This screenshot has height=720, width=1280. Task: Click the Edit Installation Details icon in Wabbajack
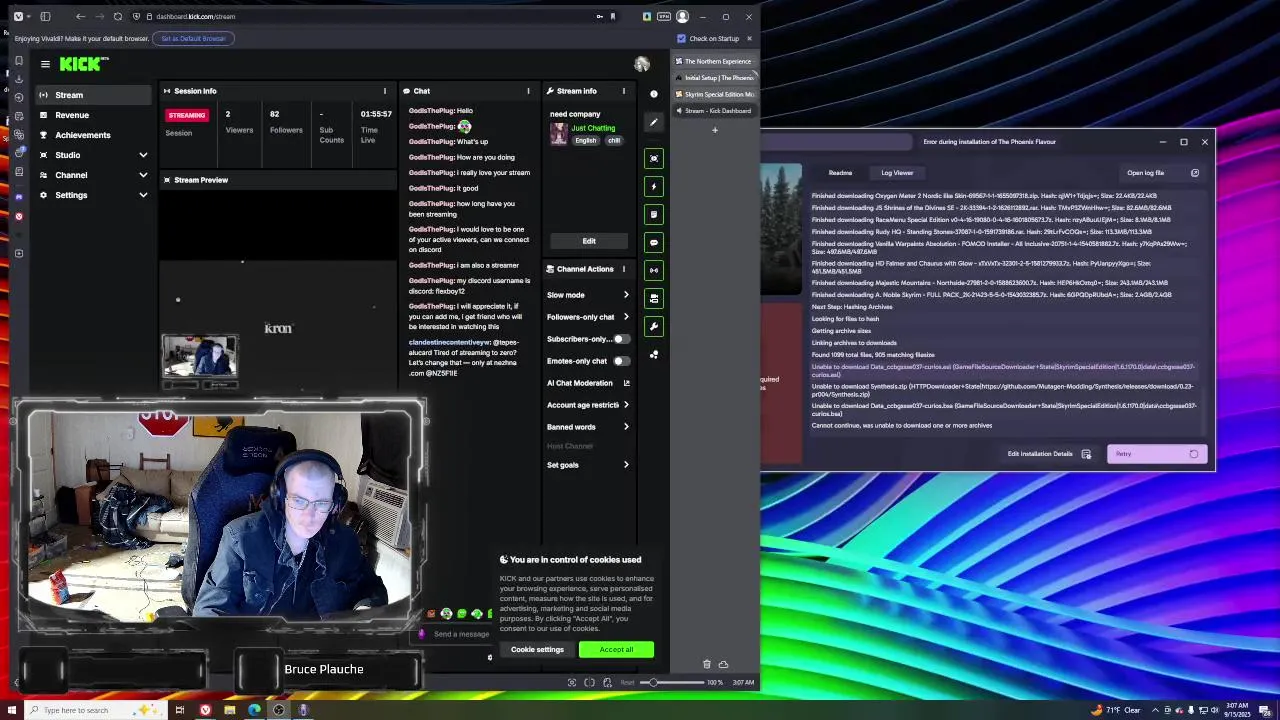(x=1086, y=454)
